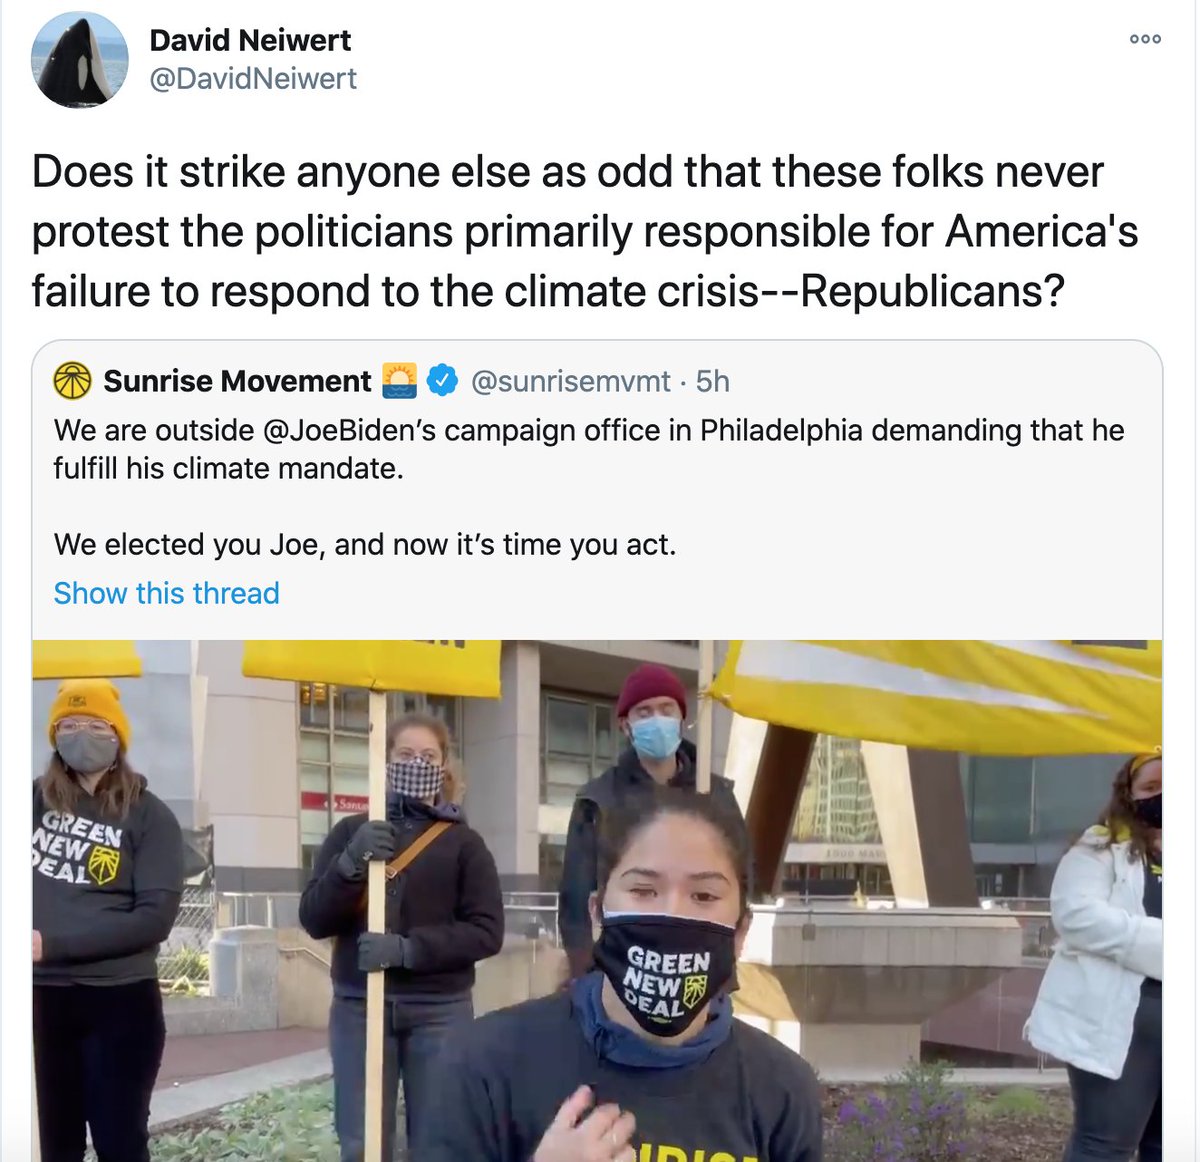Click Show this thread link
Image resolution: width=1200 pixels, height=1162 pixels.
(166, 593)
